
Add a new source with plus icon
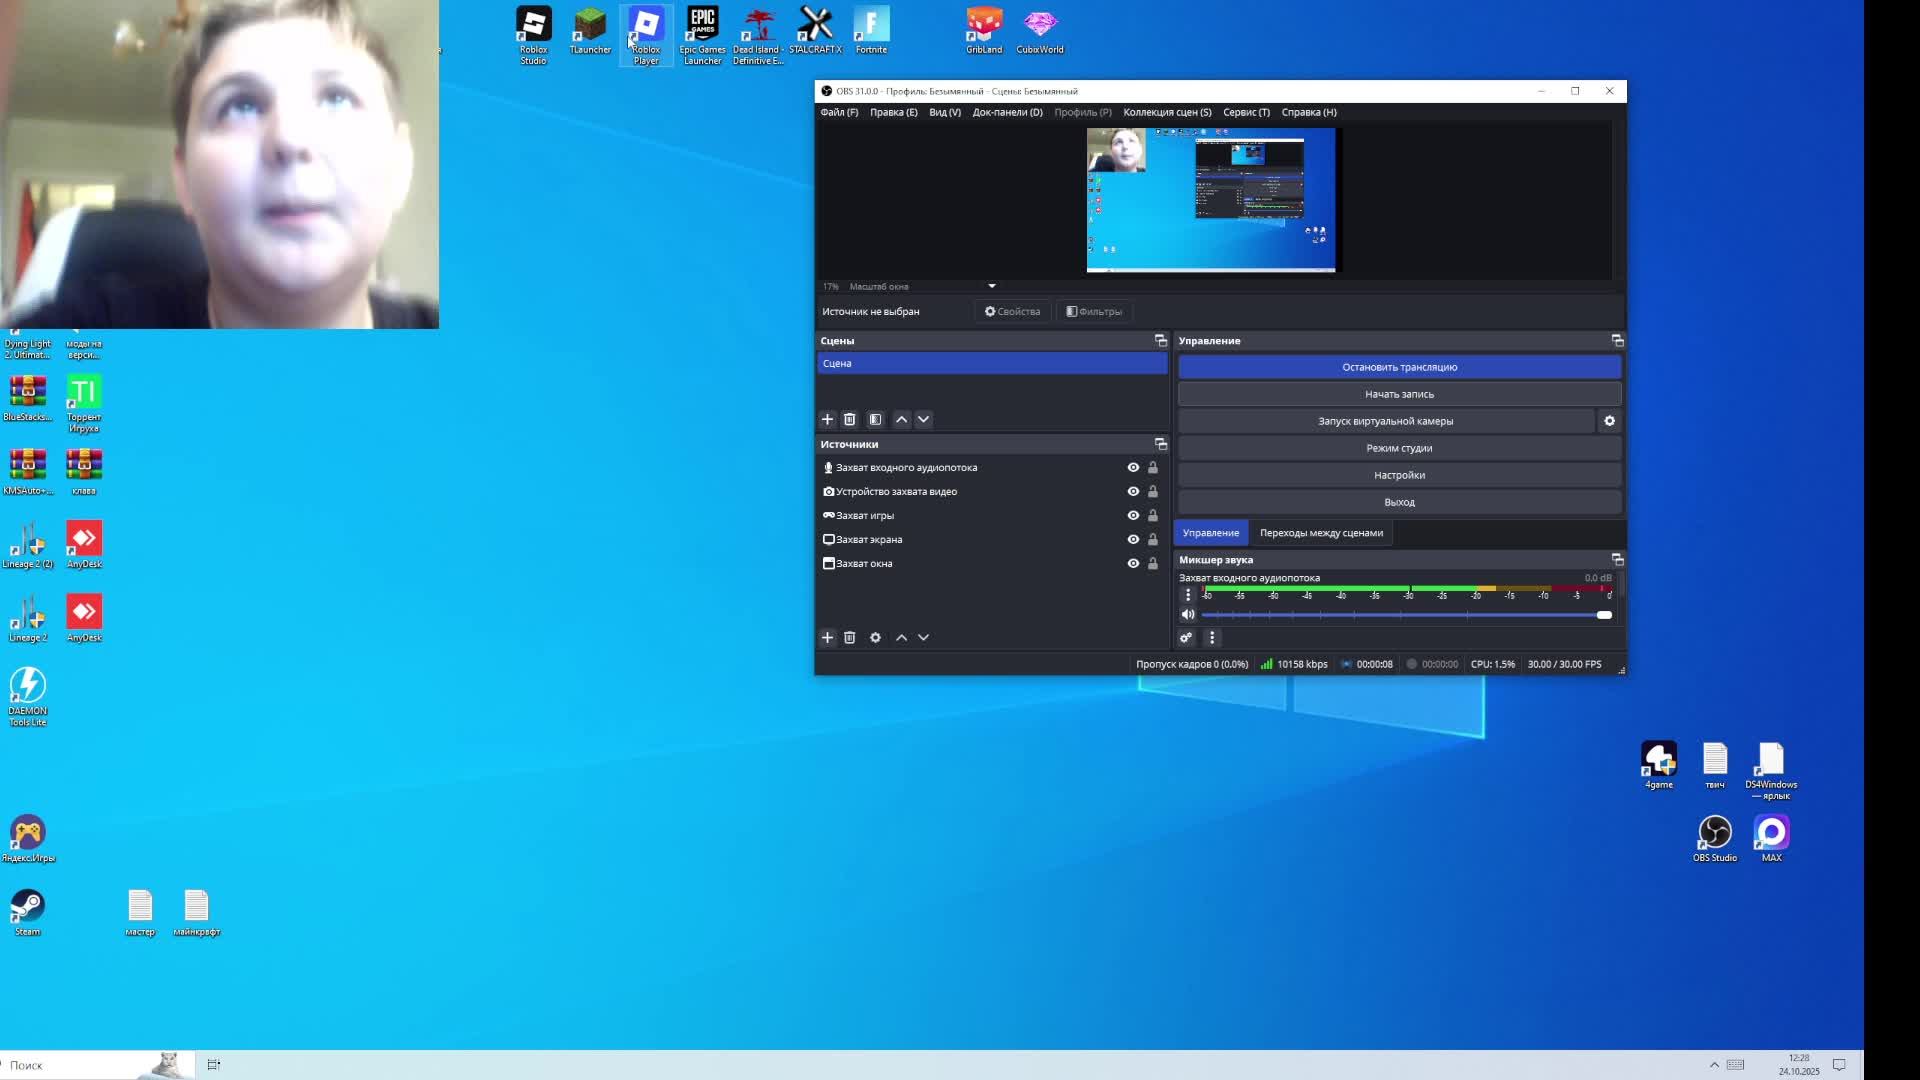tap(827, 638)
